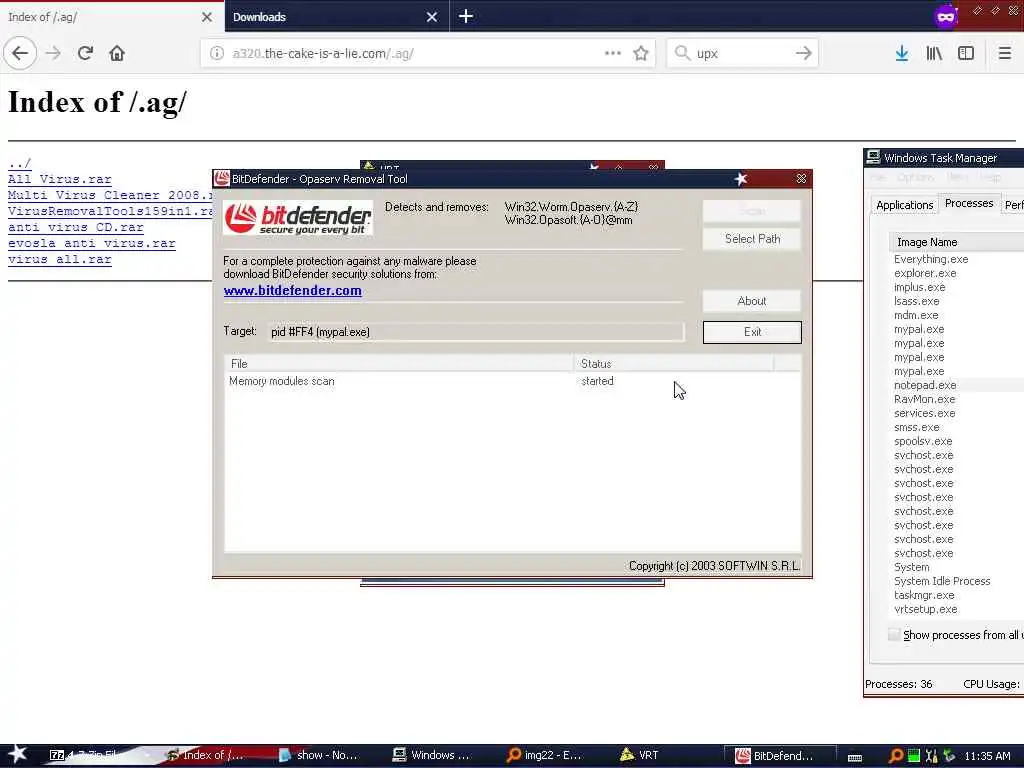Click the private browsing mask icon
The height and width of the screenshot is (768, 1024).
pyautogui.click(x=946, y=16)
